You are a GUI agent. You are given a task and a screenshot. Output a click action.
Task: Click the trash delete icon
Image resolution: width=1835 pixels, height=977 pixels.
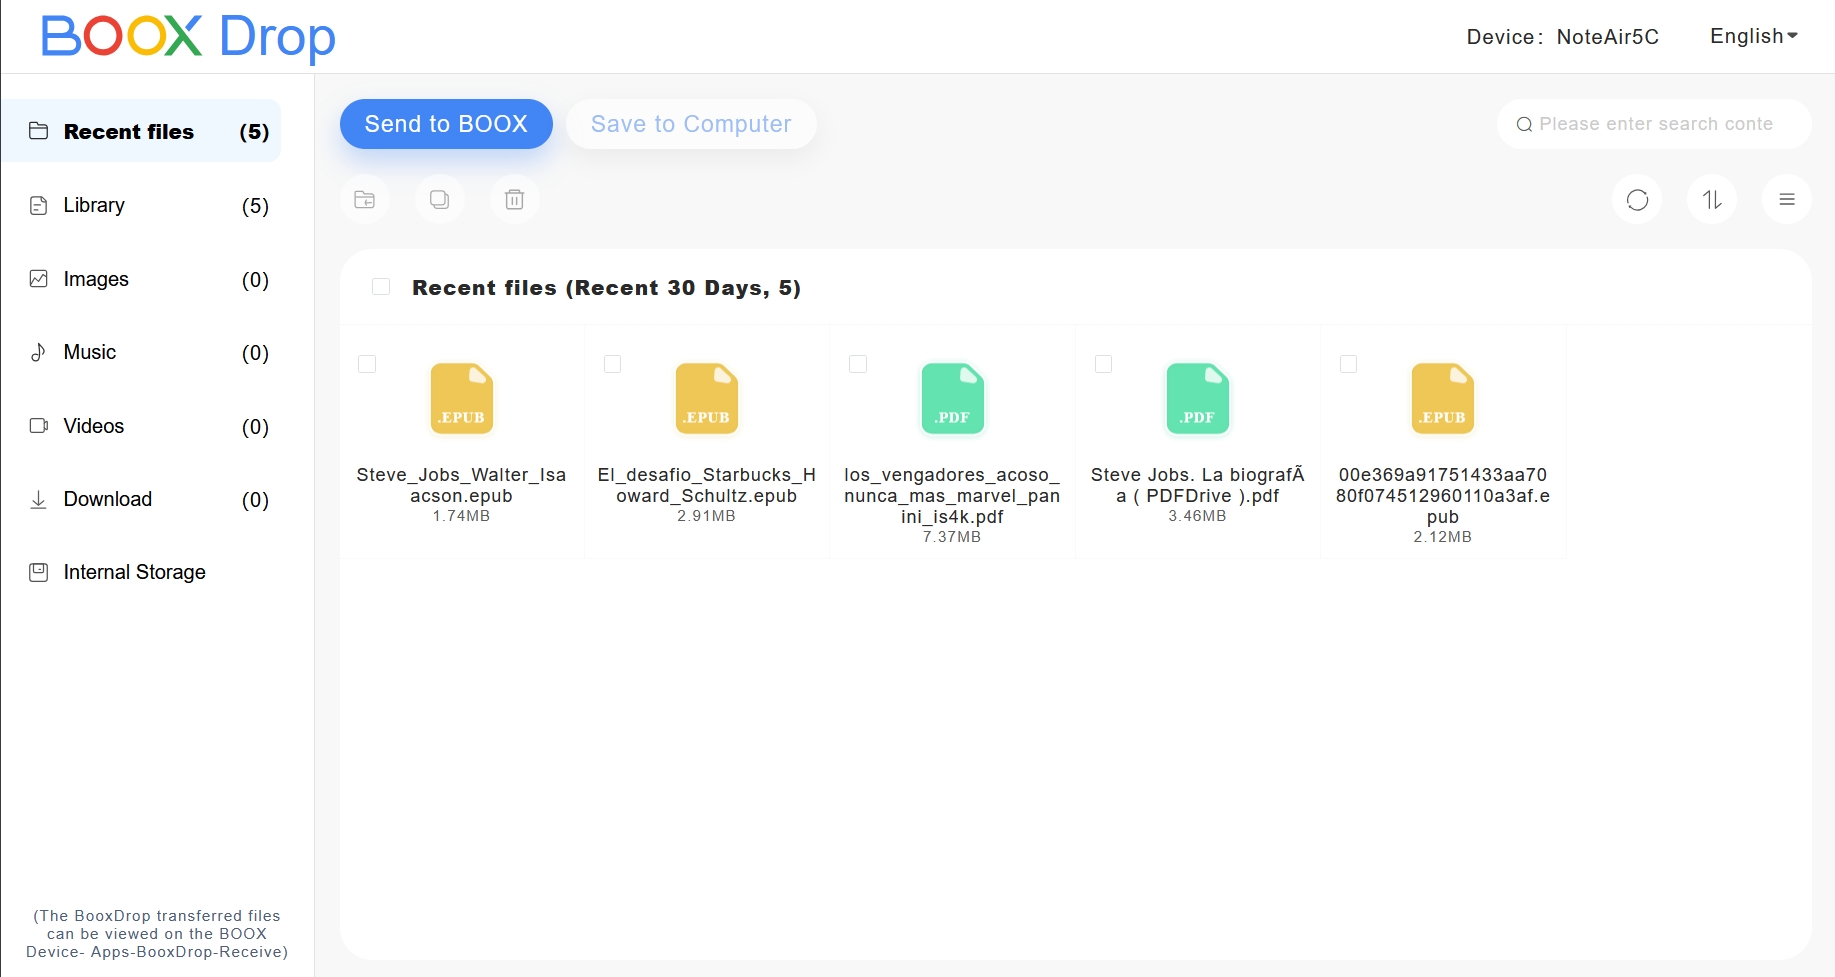(514, 200)
